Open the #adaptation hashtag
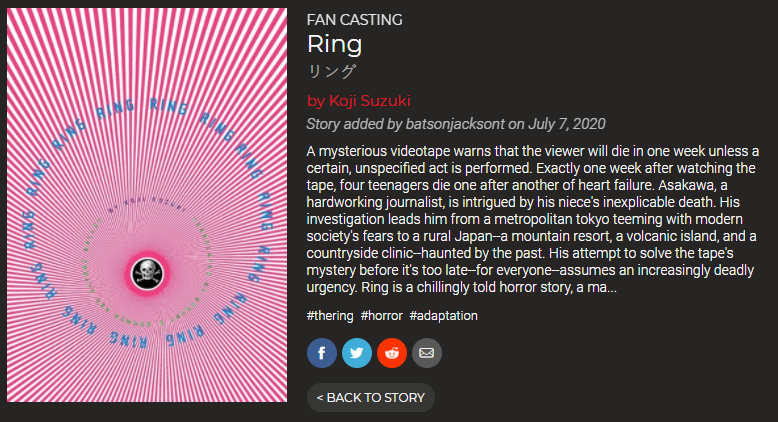The width and height of the screenshot is (778, 422). pyautogui.click(x=444, y=316)
